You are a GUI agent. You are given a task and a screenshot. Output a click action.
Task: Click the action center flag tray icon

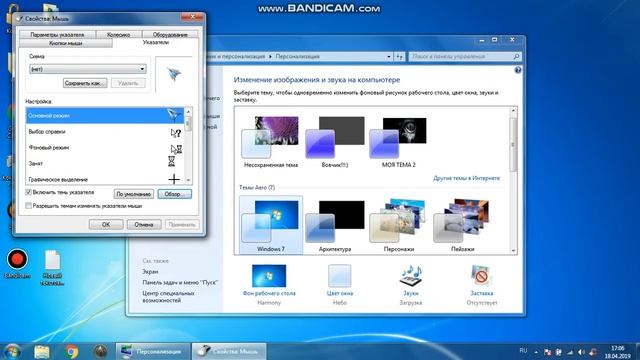[x=547, y=352]
